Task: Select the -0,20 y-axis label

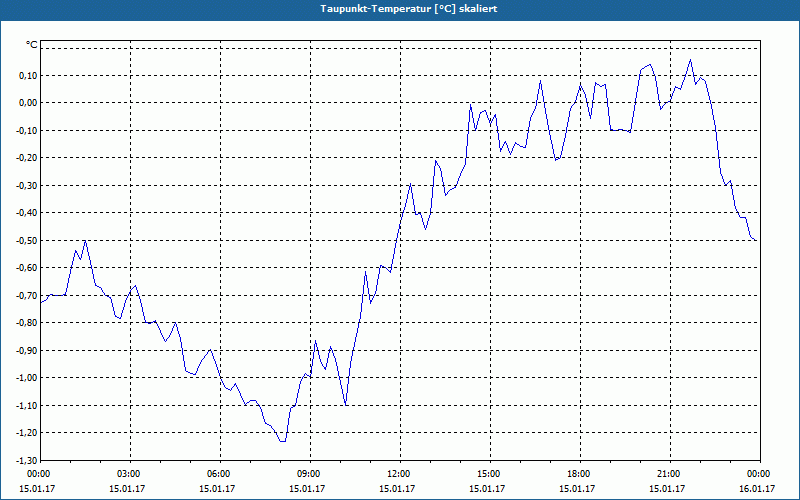Action: click(27, 158)
